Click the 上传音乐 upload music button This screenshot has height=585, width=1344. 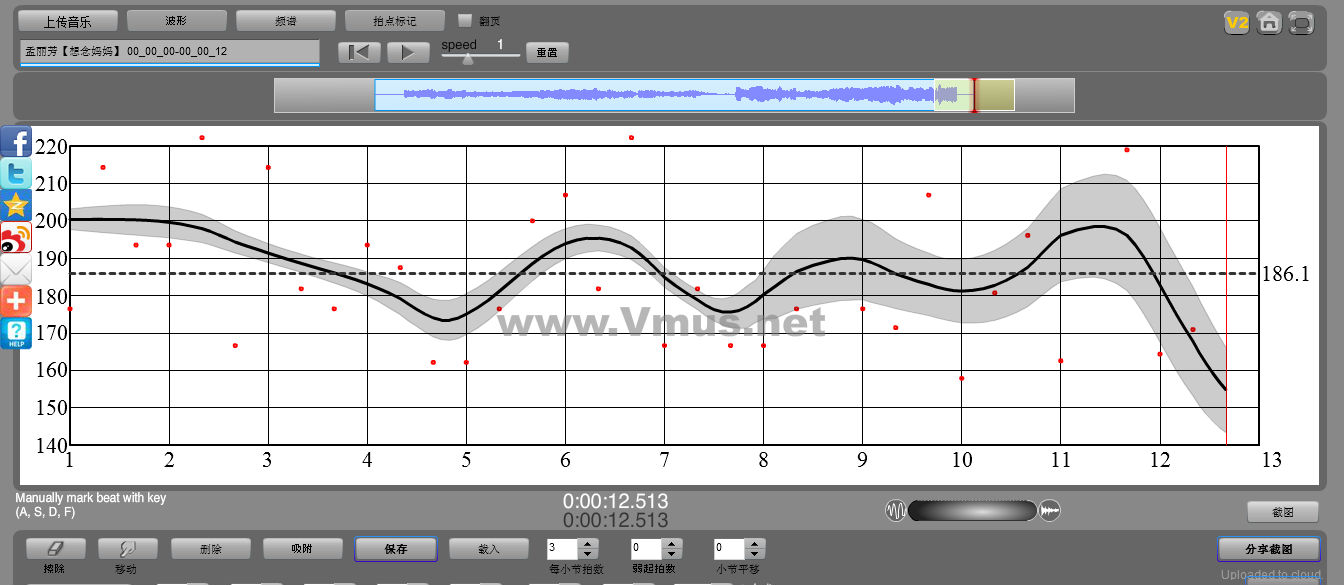coord(68,20)
